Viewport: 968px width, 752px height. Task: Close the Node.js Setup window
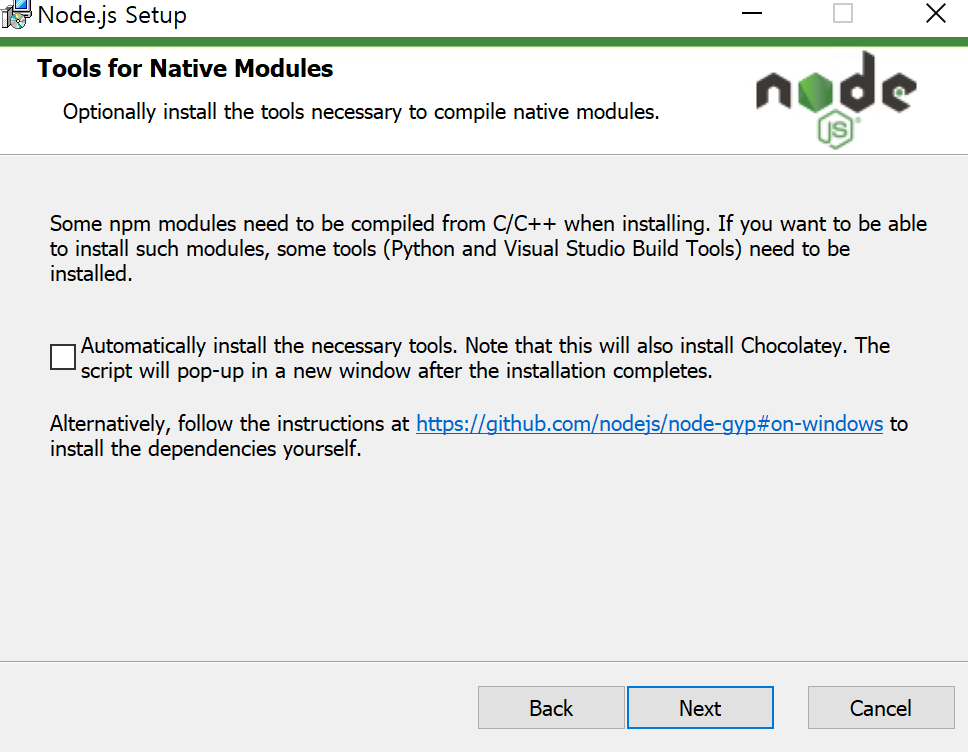click(x=936, y=13)
